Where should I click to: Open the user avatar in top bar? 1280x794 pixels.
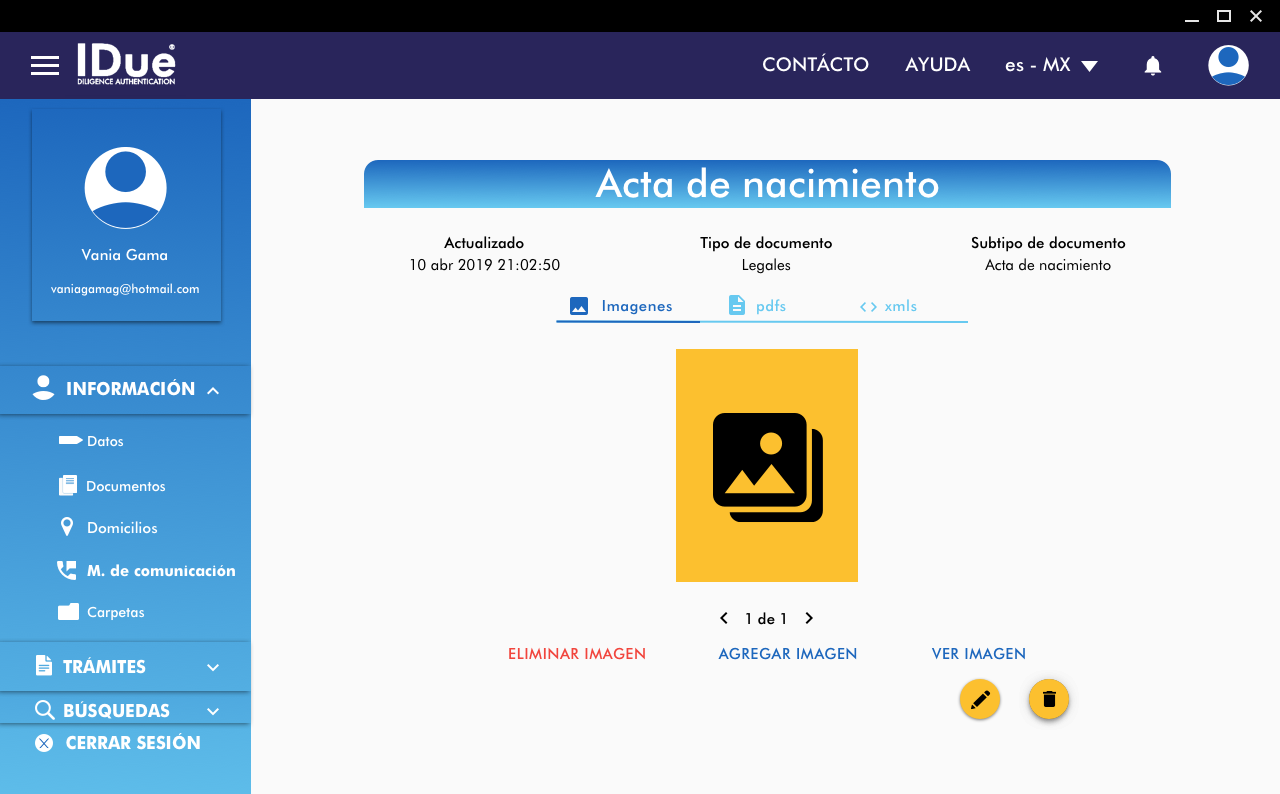coord(1227,65)
